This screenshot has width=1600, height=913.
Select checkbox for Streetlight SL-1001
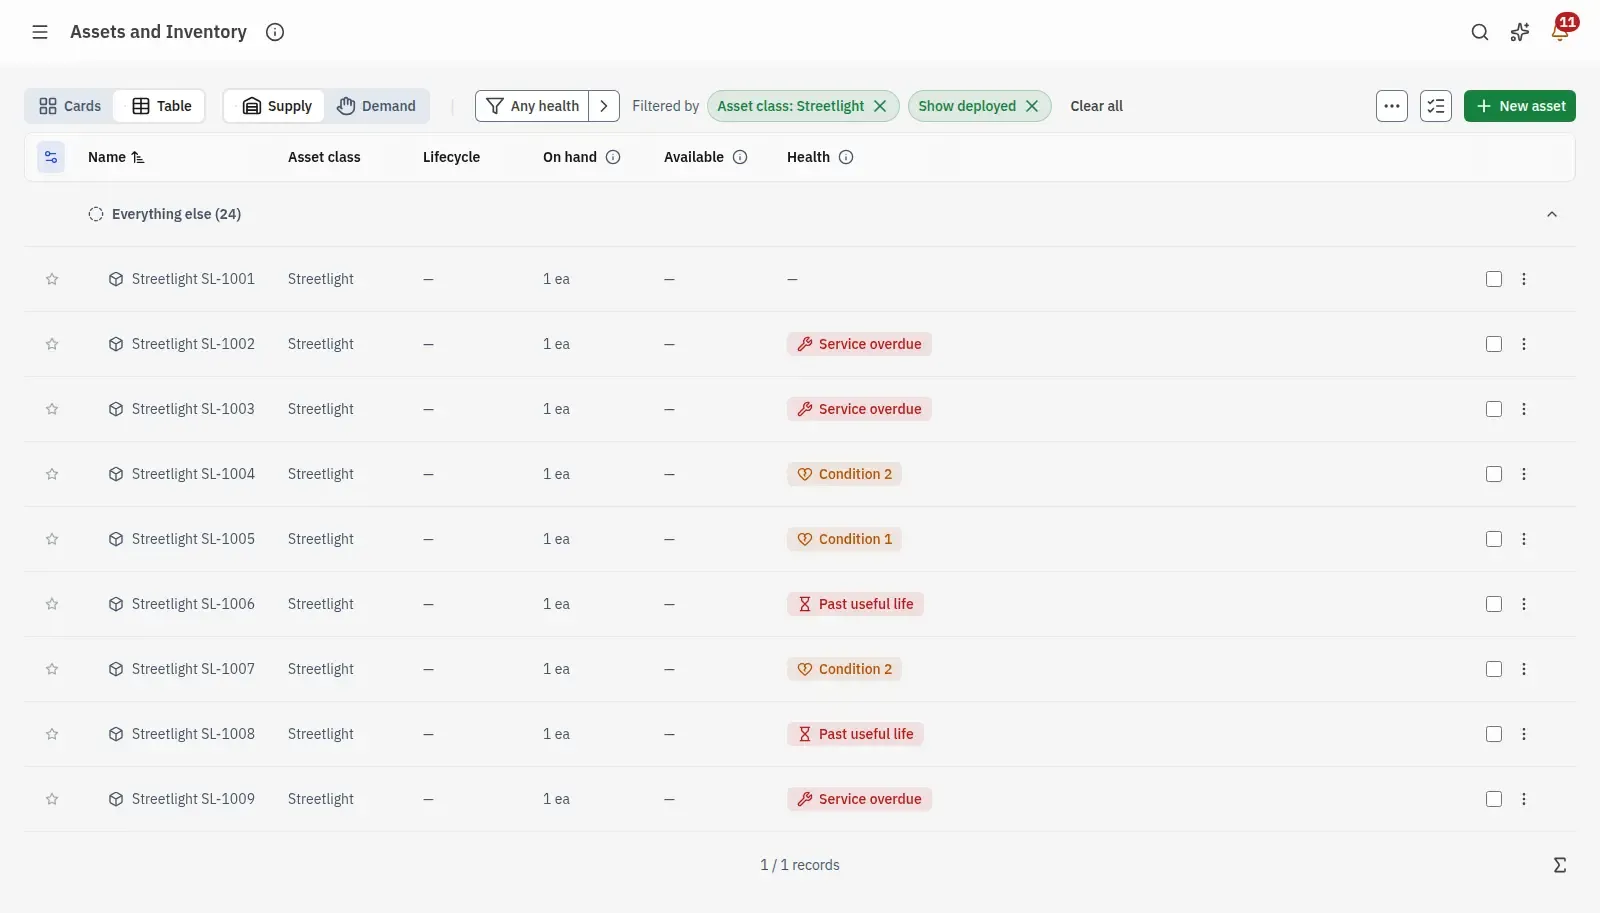[1494, 279]
